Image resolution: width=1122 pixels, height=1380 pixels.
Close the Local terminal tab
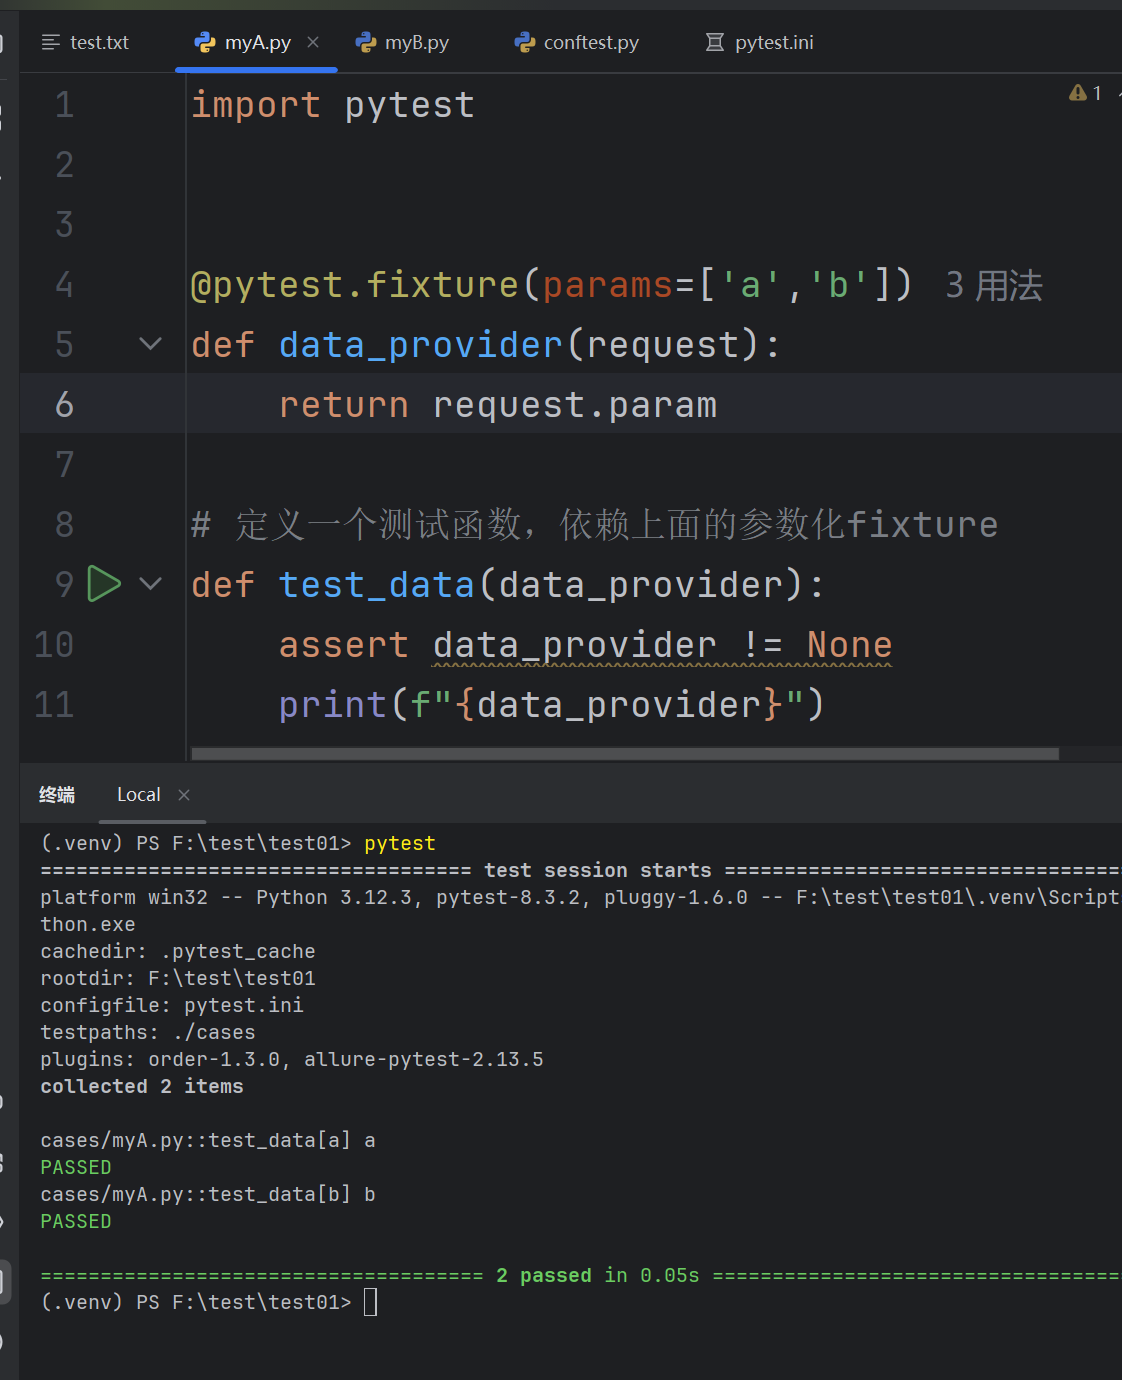coord(184,795)
